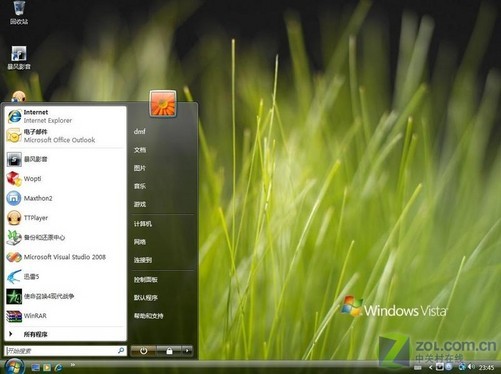The height and width of the screenshot is (374, 501).
Task: Open the volume speaker tray icon
Action: (471, 367)
